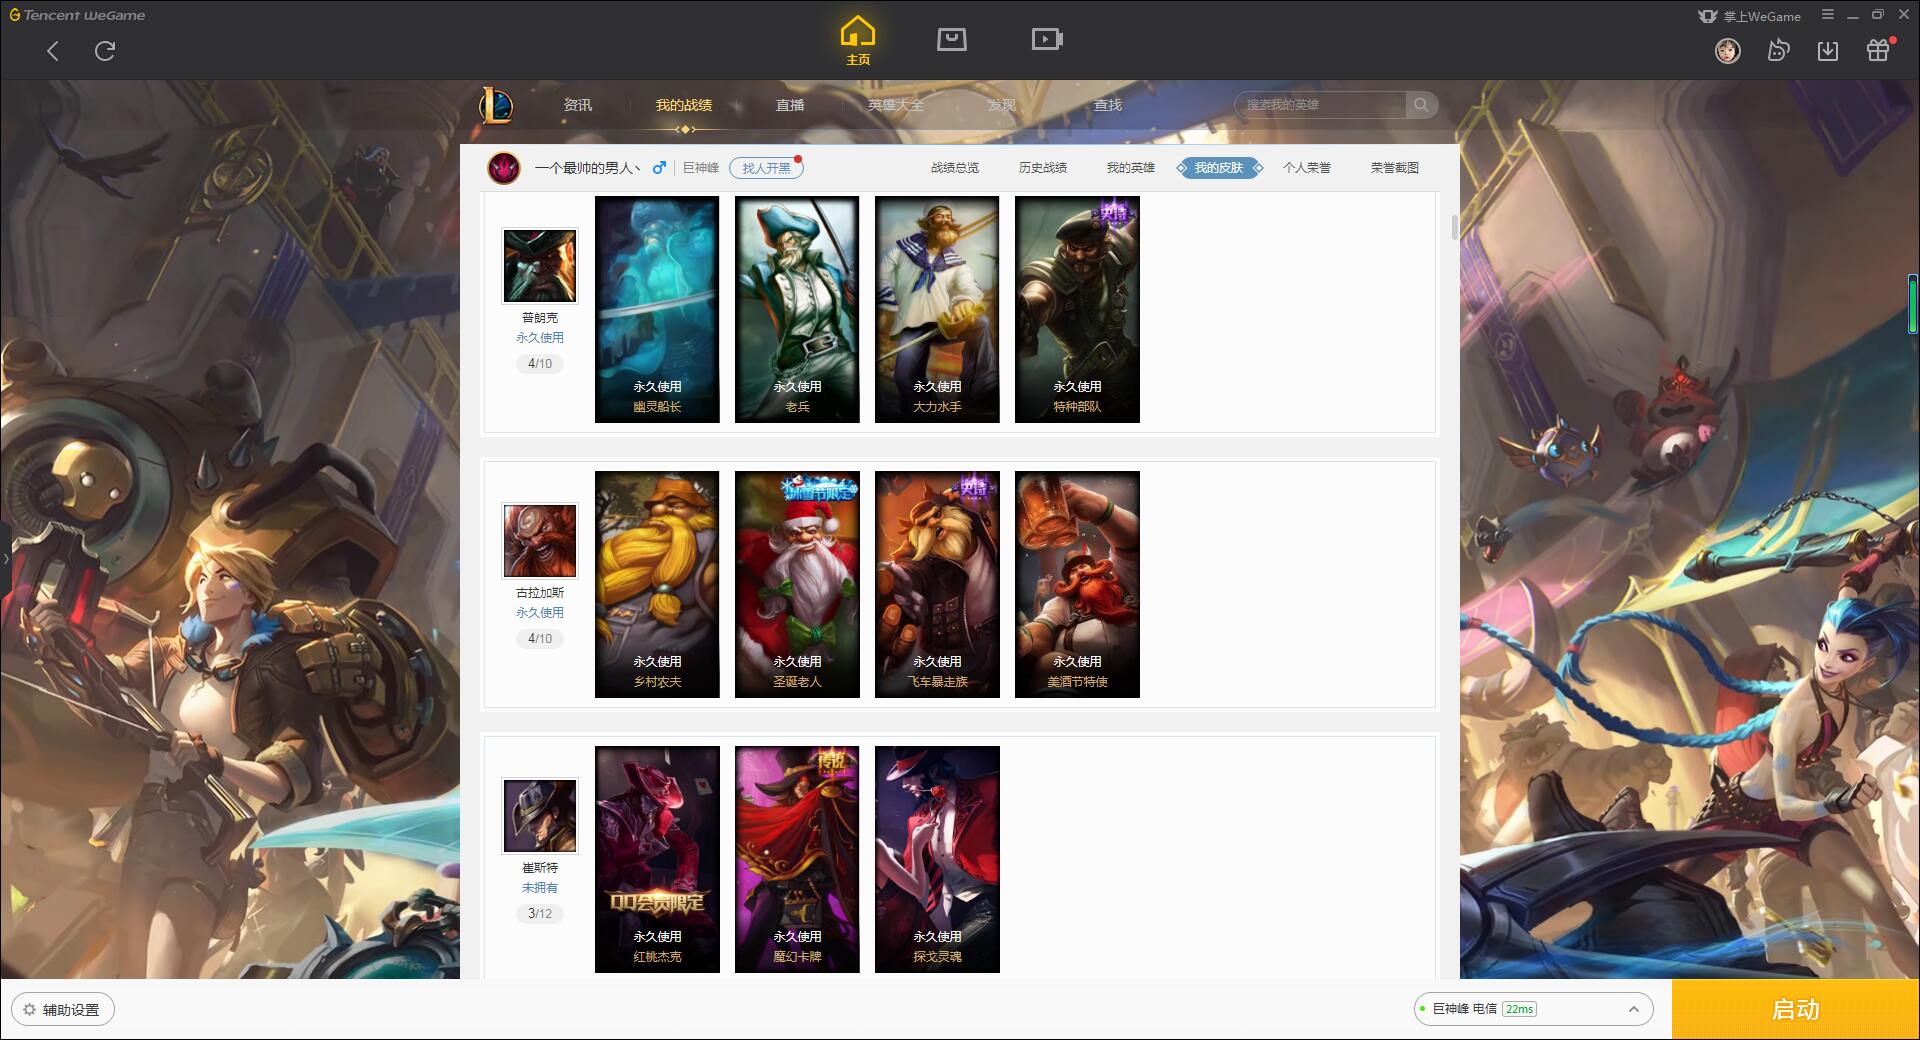Switch to 历史战绩 sub-tab

(1043, 168)
